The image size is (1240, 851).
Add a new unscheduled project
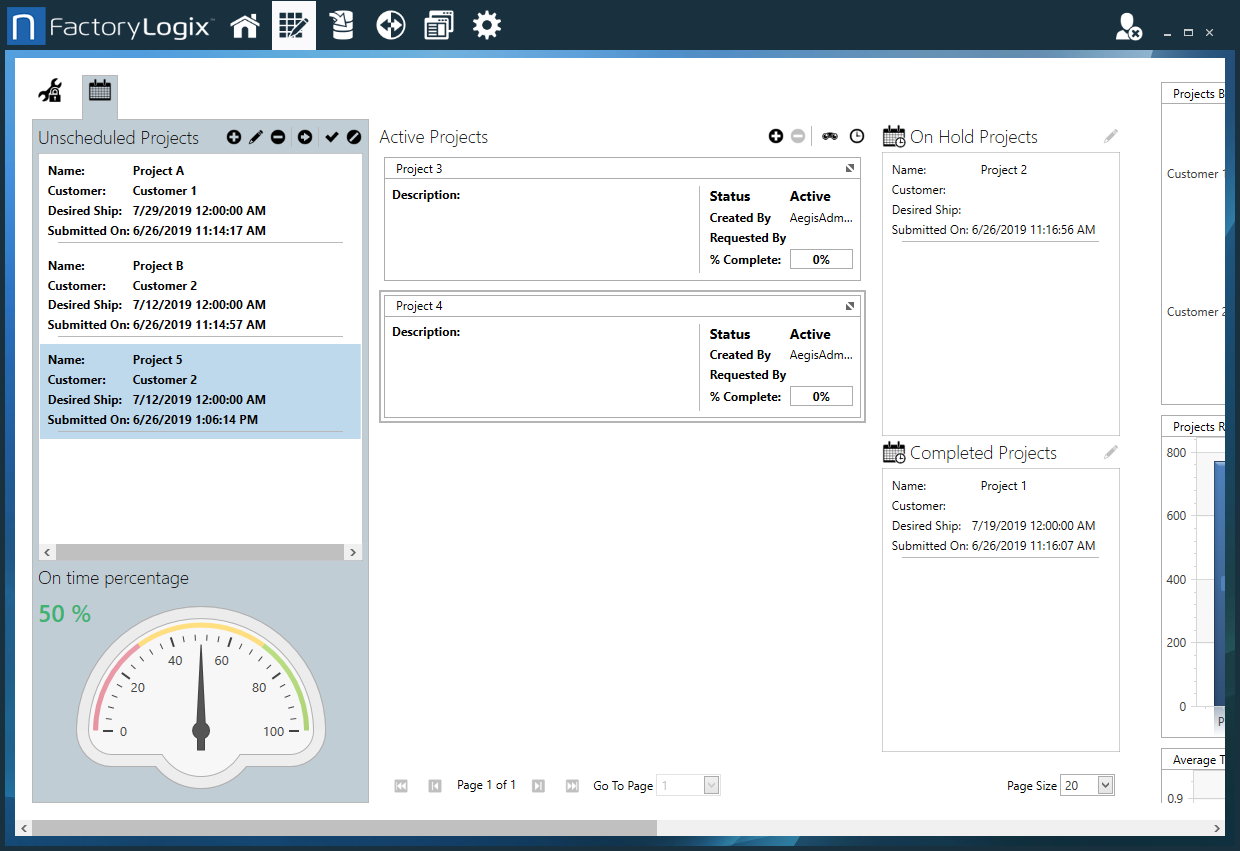[x=234, y=137]
